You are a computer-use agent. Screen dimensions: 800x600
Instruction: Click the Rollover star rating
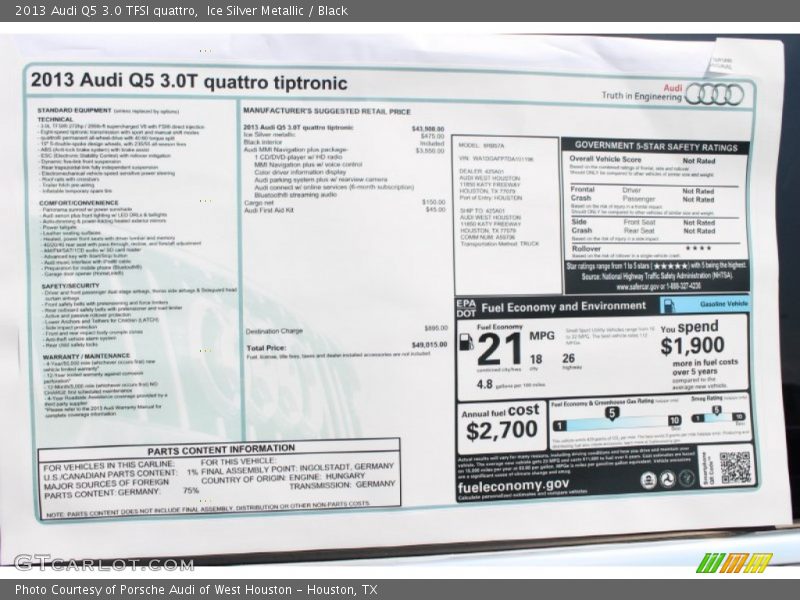[698, 248]
